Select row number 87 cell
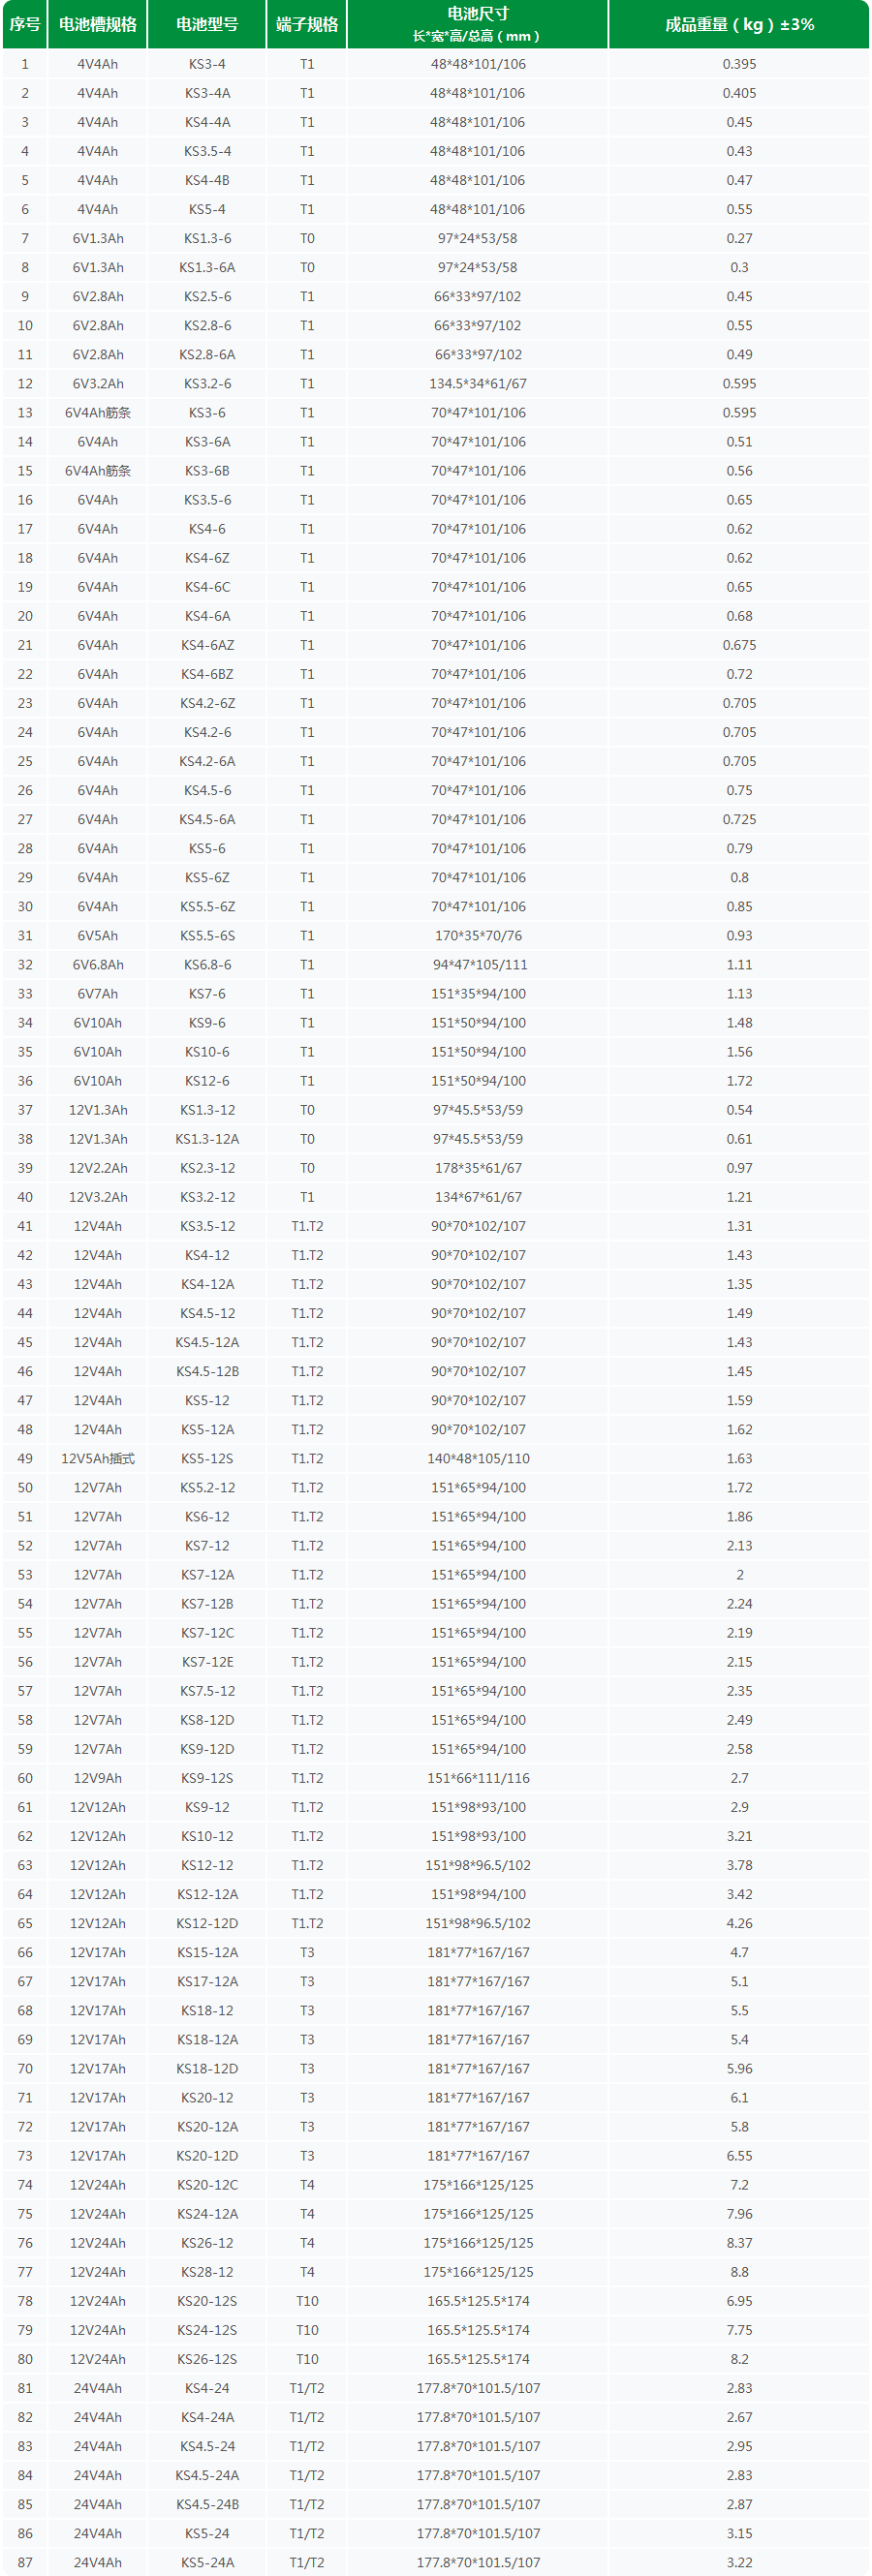Screen dimensions: 872x2576 (25, 2562)
